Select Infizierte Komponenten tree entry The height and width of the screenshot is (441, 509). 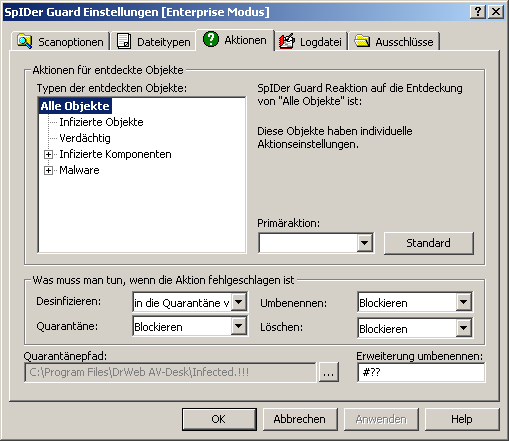click(115, 154)
